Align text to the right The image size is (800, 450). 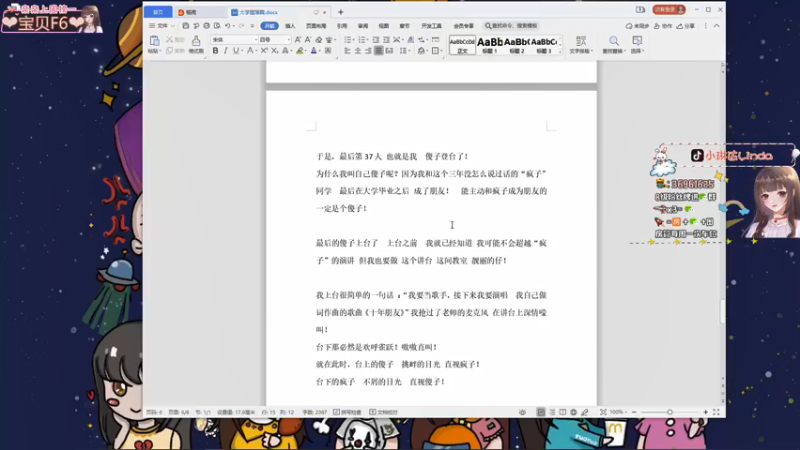click(x=368, y=51)
